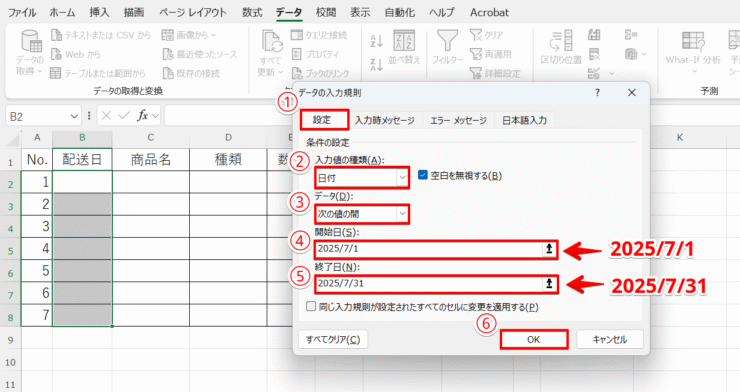Click 配送日 header cell
Screen dimensions: 740x392
point(82,159)
